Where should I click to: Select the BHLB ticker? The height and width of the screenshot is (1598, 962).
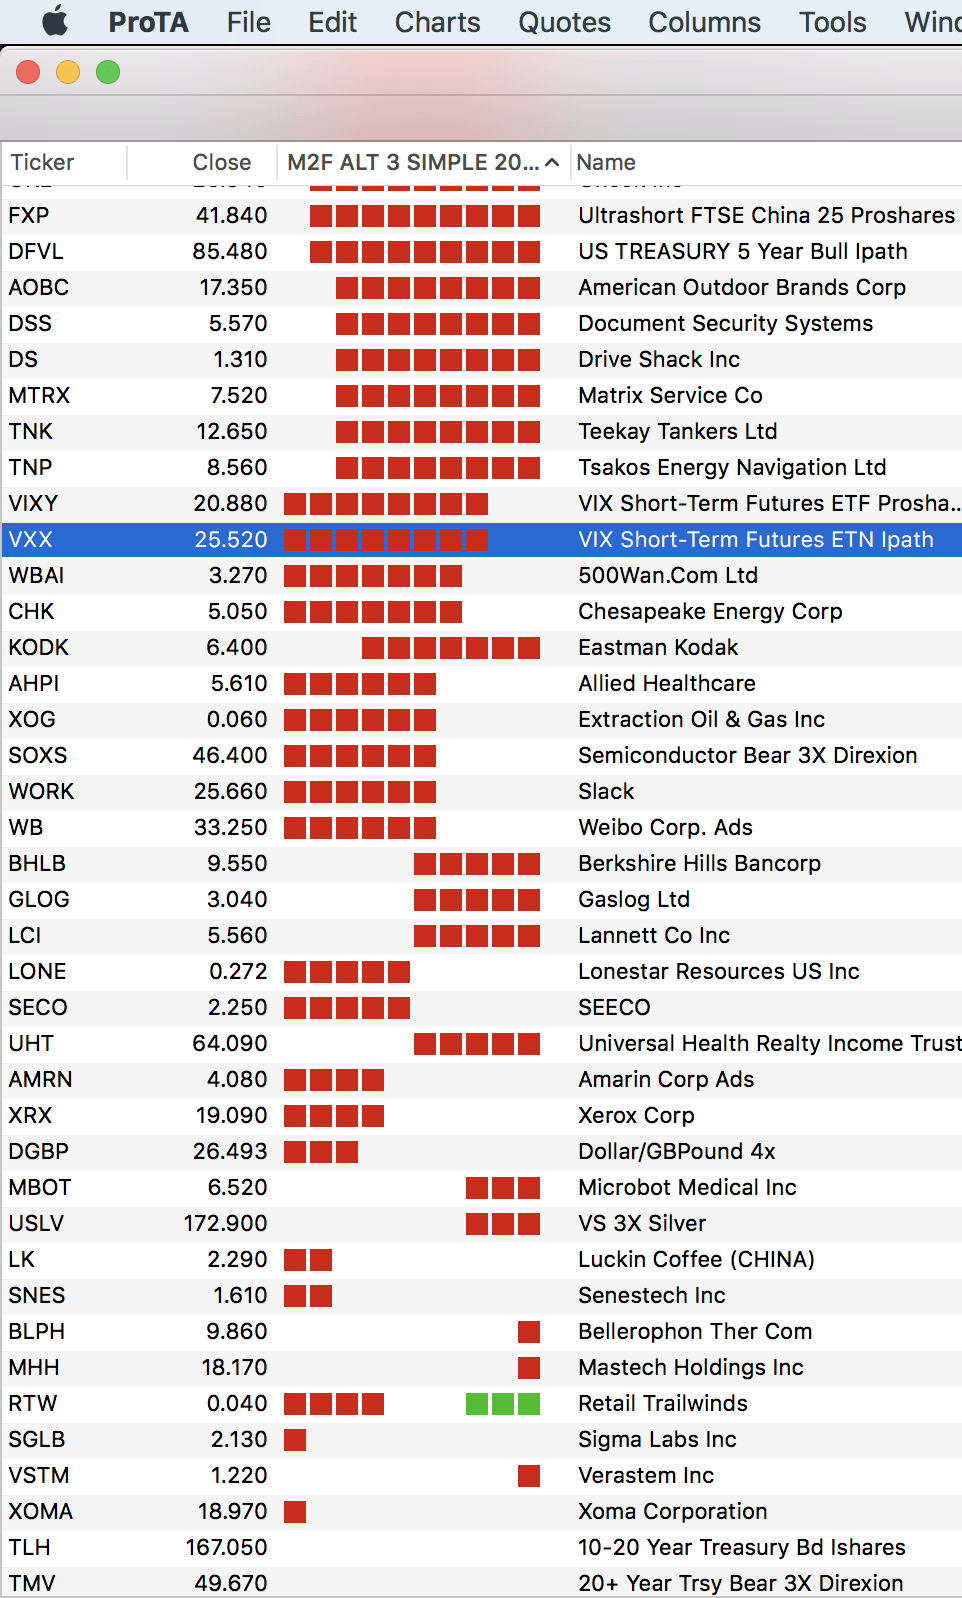(37, 863)
